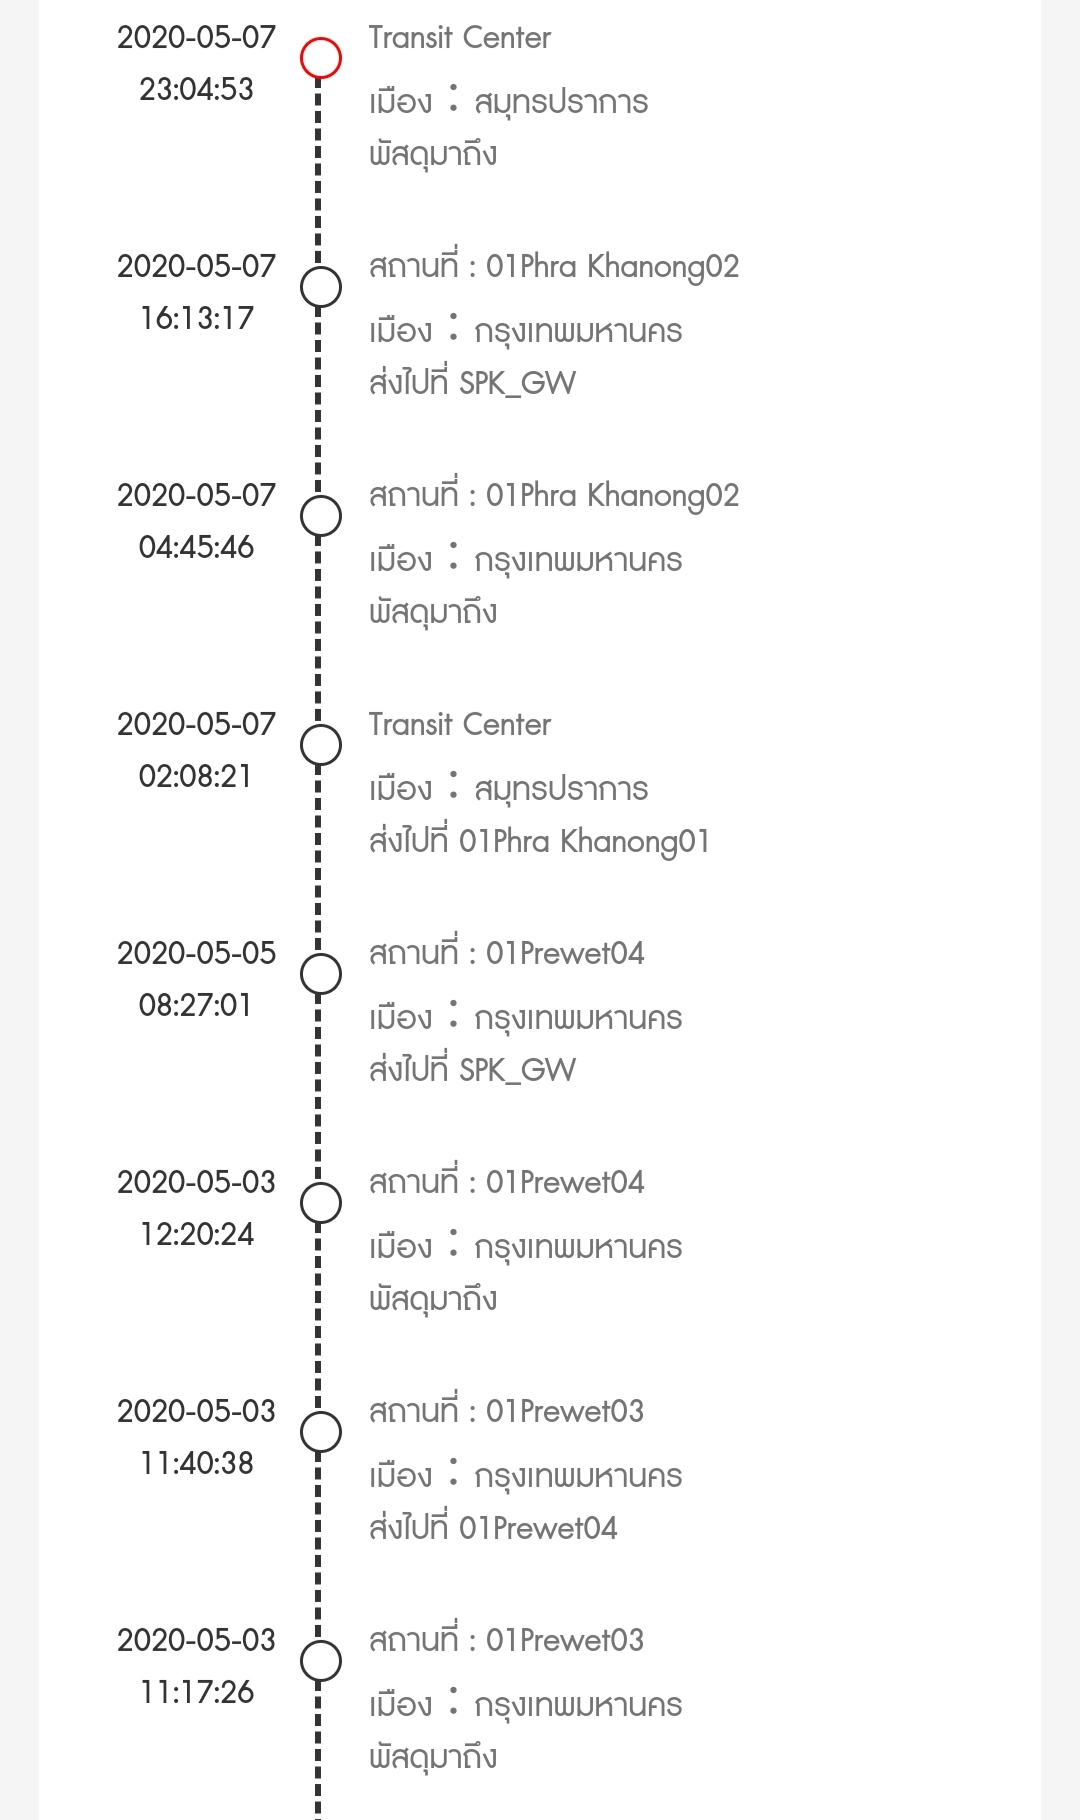The height and width of the screenshot is (1820, 1080).
Task: Click timeline marker for 2020-05-05 event
Action: coord(321,974)
